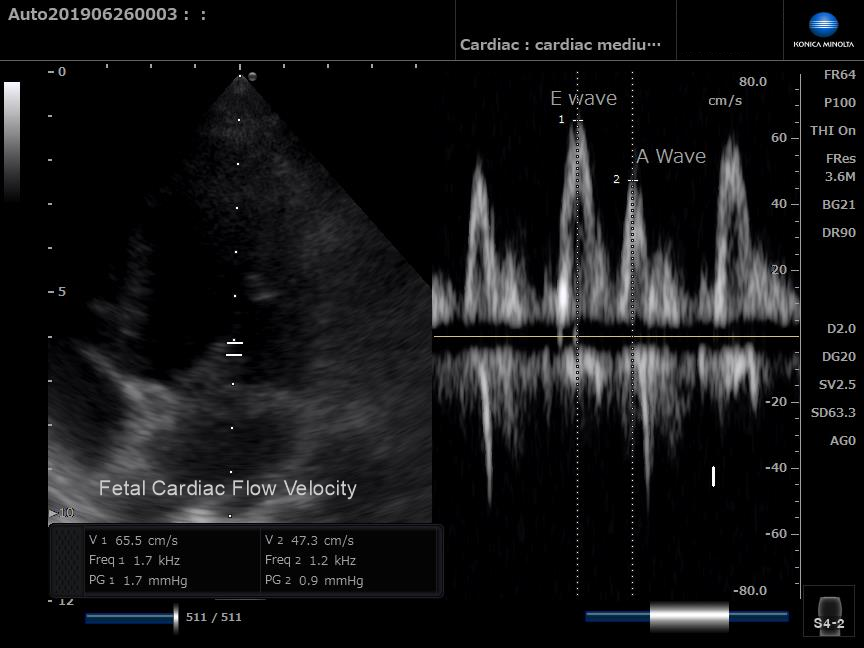The width and height of the screenshot is (864, 648).
Task: Click the Fetal Cardiac Flow Velocity annotation
Action: pos(227,488)
